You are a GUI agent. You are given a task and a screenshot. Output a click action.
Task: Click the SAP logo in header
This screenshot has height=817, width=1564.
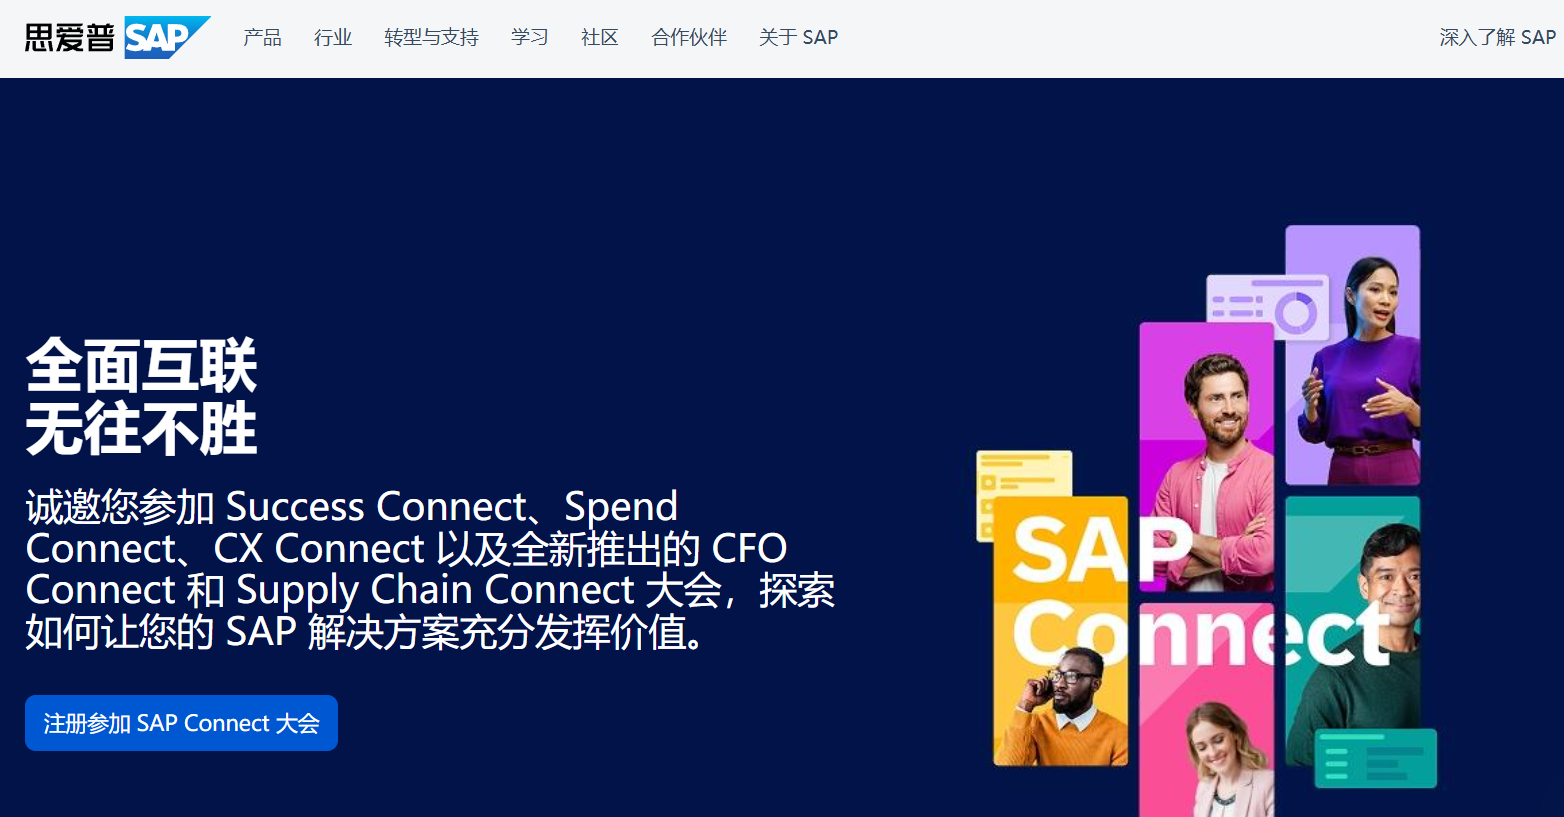167,38
